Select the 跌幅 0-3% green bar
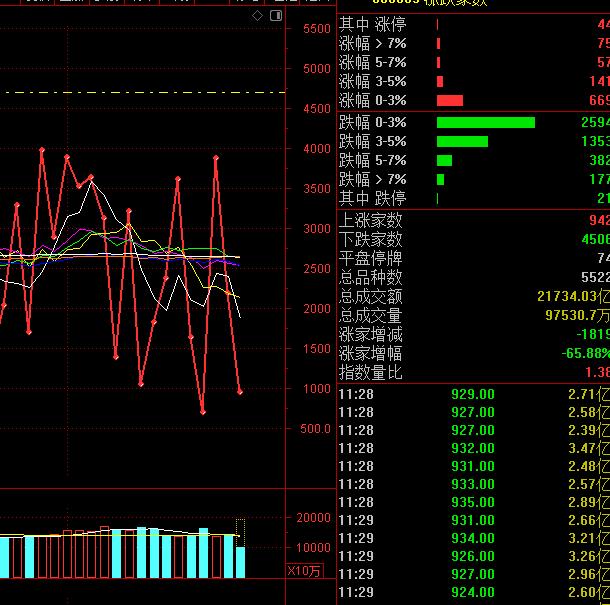The width and height of the screenshot is (610, 605). point(486,123)
